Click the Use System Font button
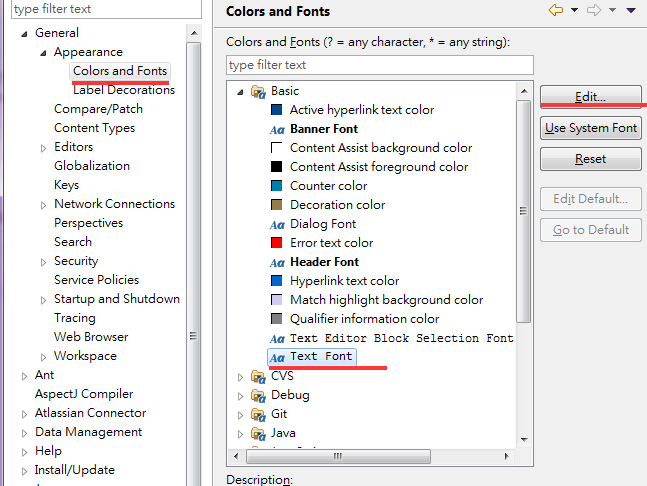Viewport: 647px width, 486px height. pyautogui.click(x=590, y=128)
